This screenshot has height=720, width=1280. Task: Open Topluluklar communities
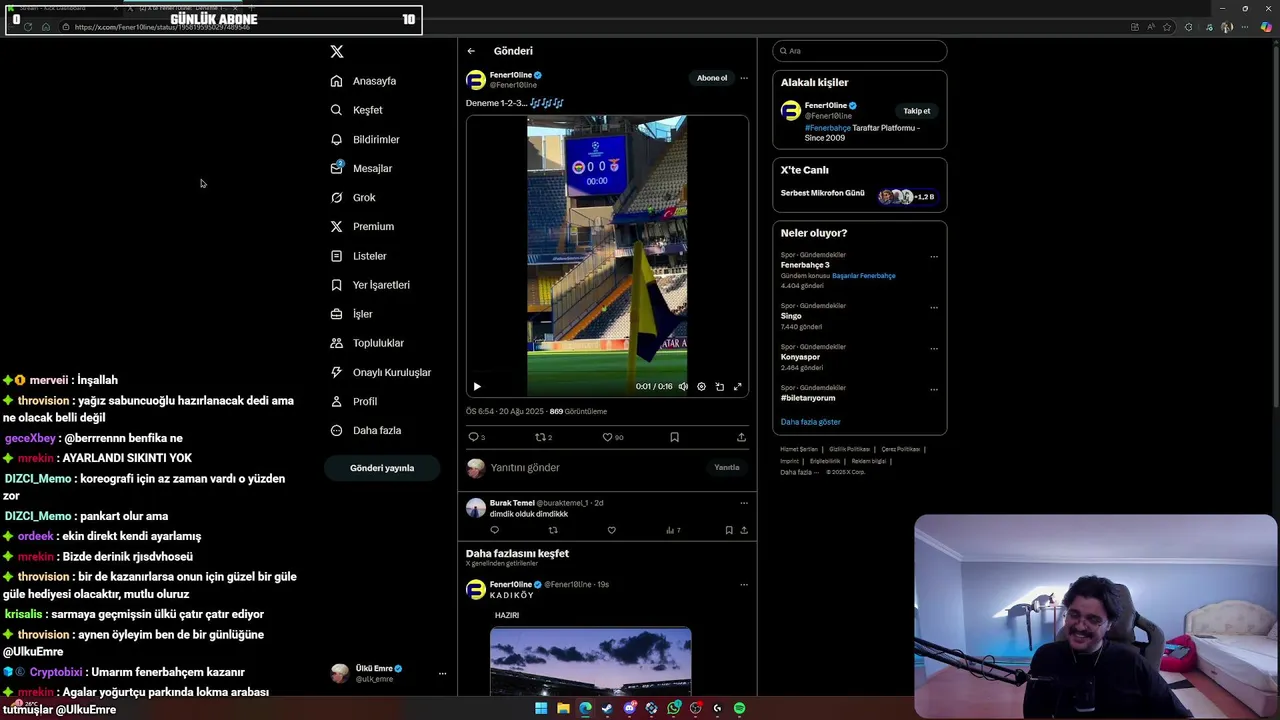coord(367,343)
